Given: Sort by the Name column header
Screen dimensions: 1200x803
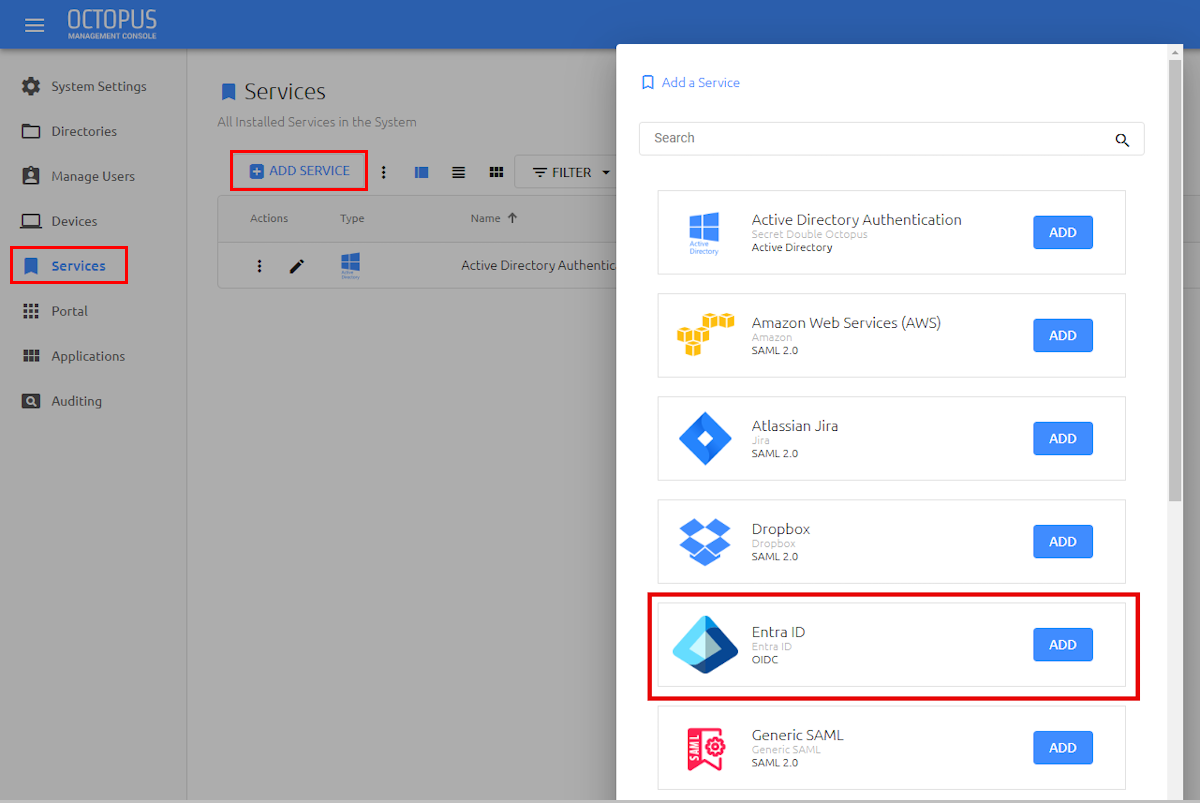Looking at the screenshot, I should click(485, 218).
